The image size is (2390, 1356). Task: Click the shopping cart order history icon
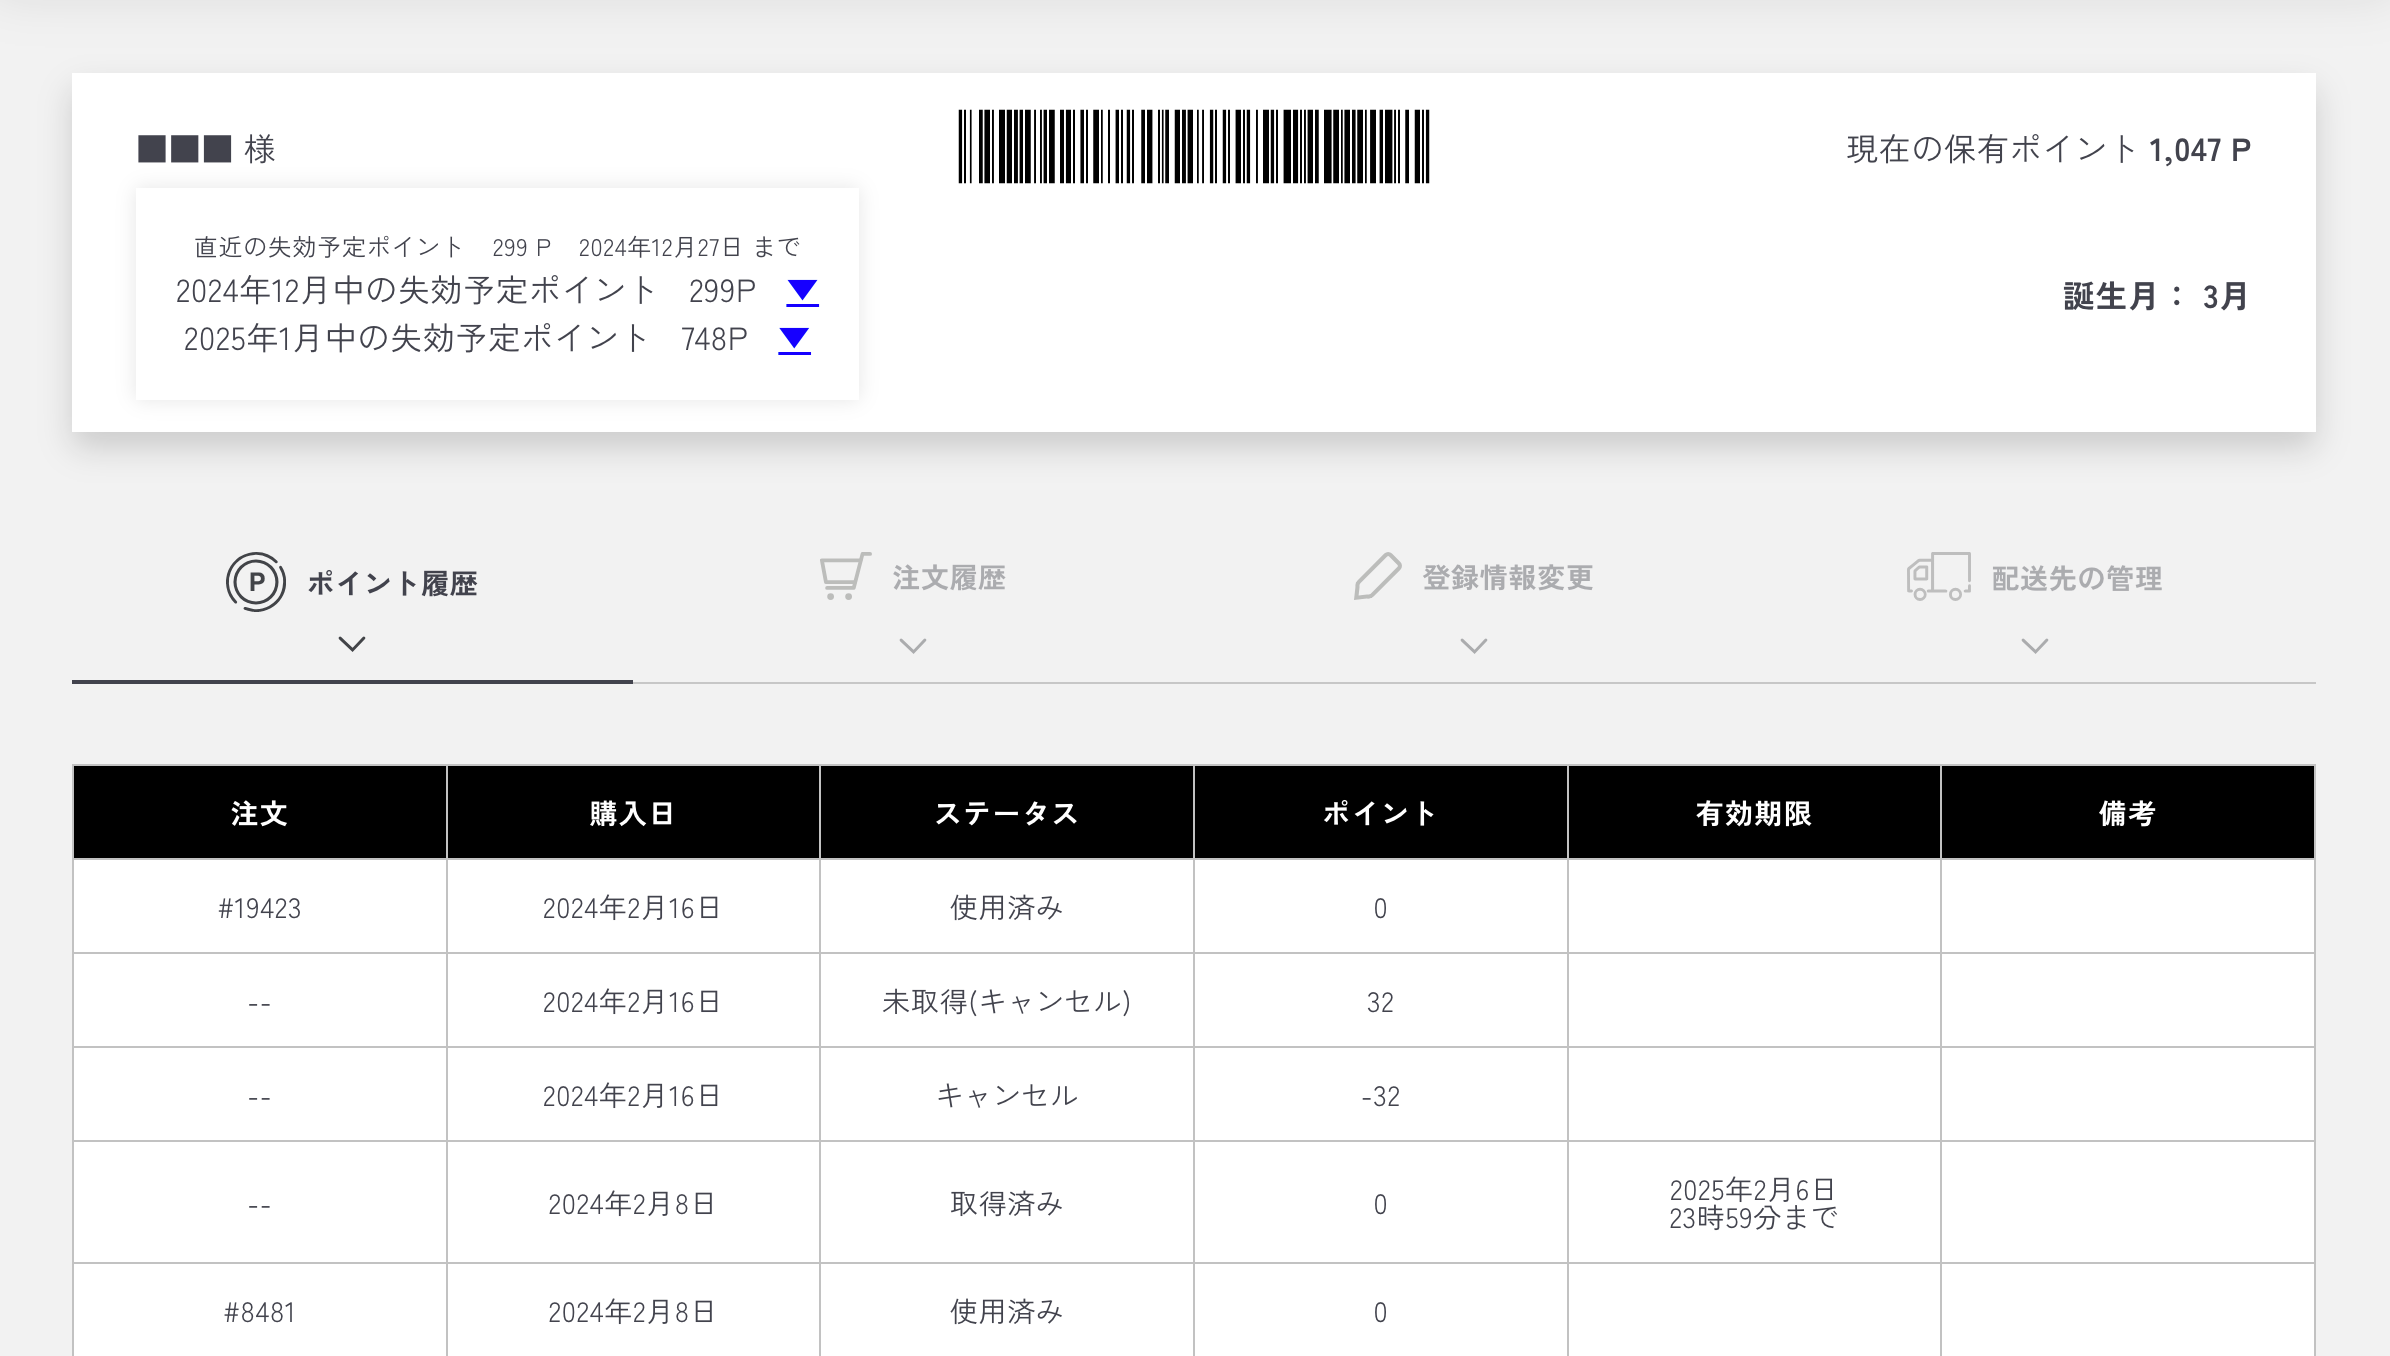845,576
